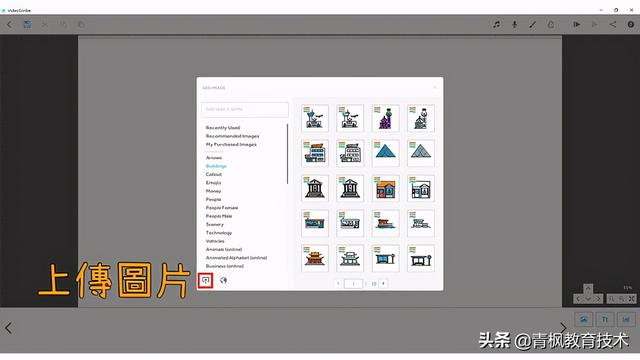
Task: Select the Callout category
Action: click(214, 174)
